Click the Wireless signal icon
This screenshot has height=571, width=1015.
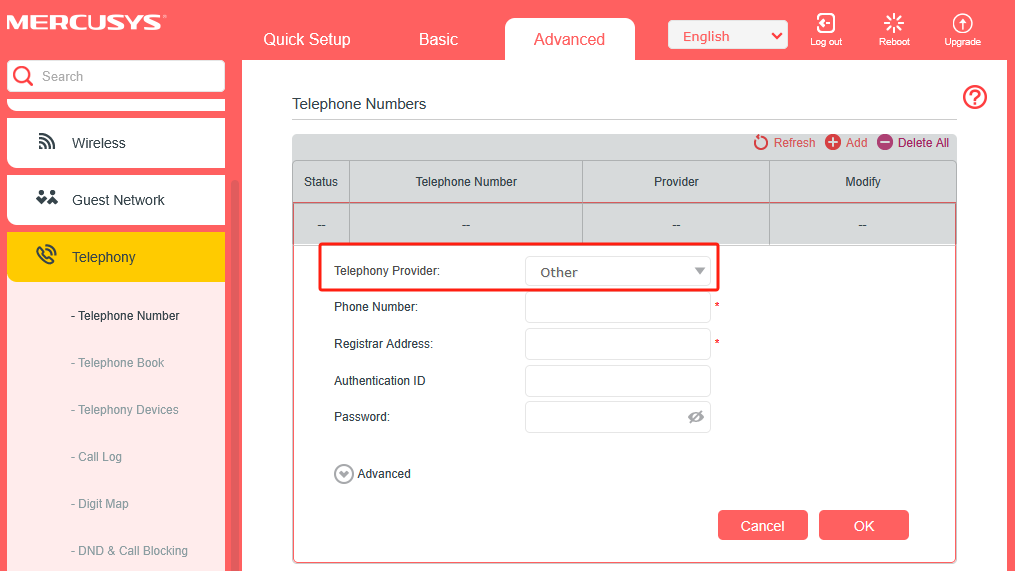pyautogui.click(x=47, y=142)
